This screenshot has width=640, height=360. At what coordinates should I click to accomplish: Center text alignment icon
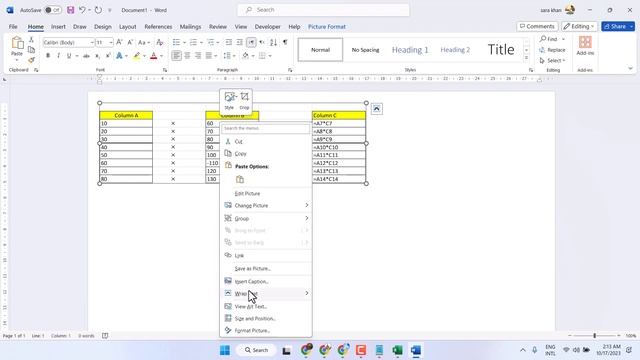pyautogui.click(x=187, y=56)
